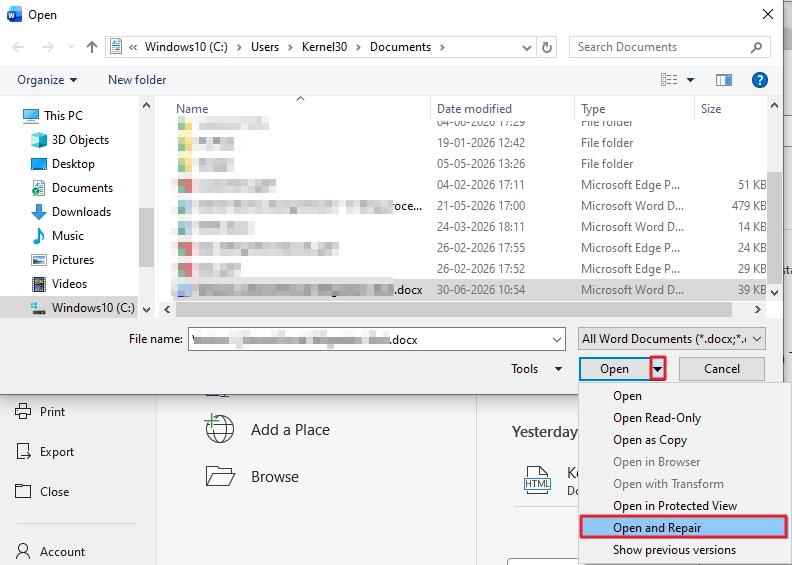The image size is (792, 565).
Task: Sort files by Date modified column
Action: (x=474, y=109)
